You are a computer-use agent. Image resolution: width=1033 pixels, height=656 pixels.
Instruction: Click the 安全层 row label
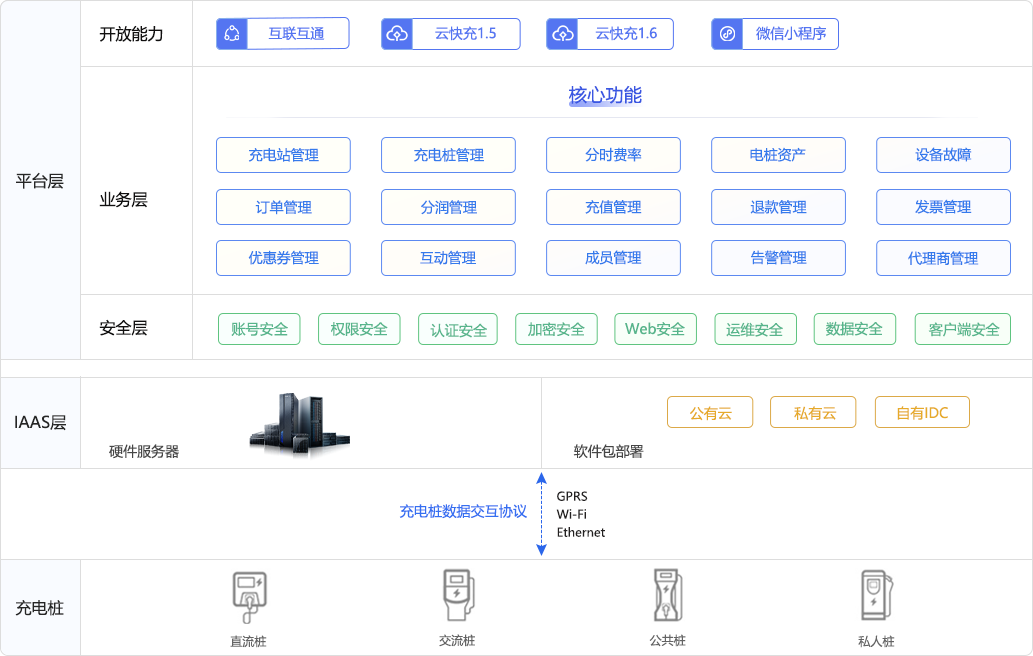click(123, 328)
